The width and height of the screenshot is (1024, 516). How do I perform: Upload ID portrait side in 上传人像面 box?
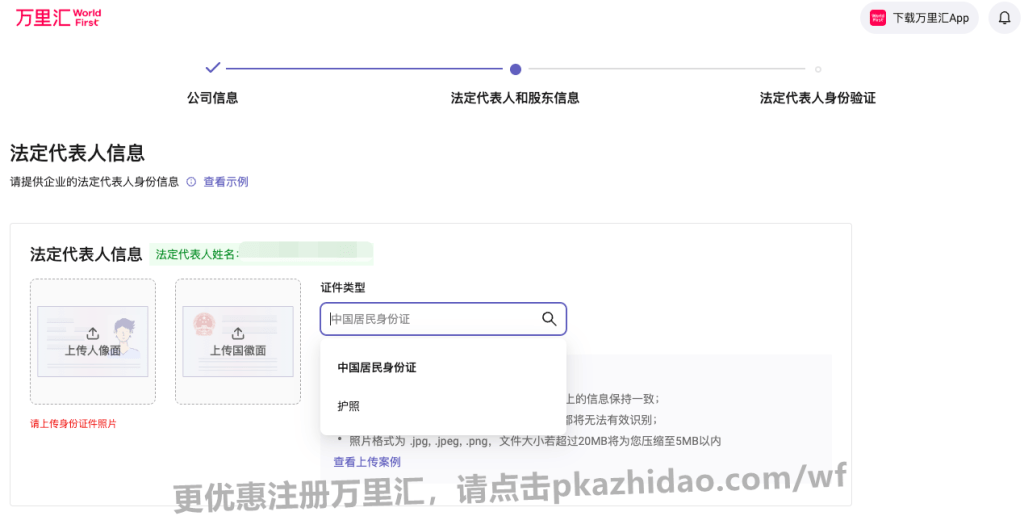click(93, 342)
